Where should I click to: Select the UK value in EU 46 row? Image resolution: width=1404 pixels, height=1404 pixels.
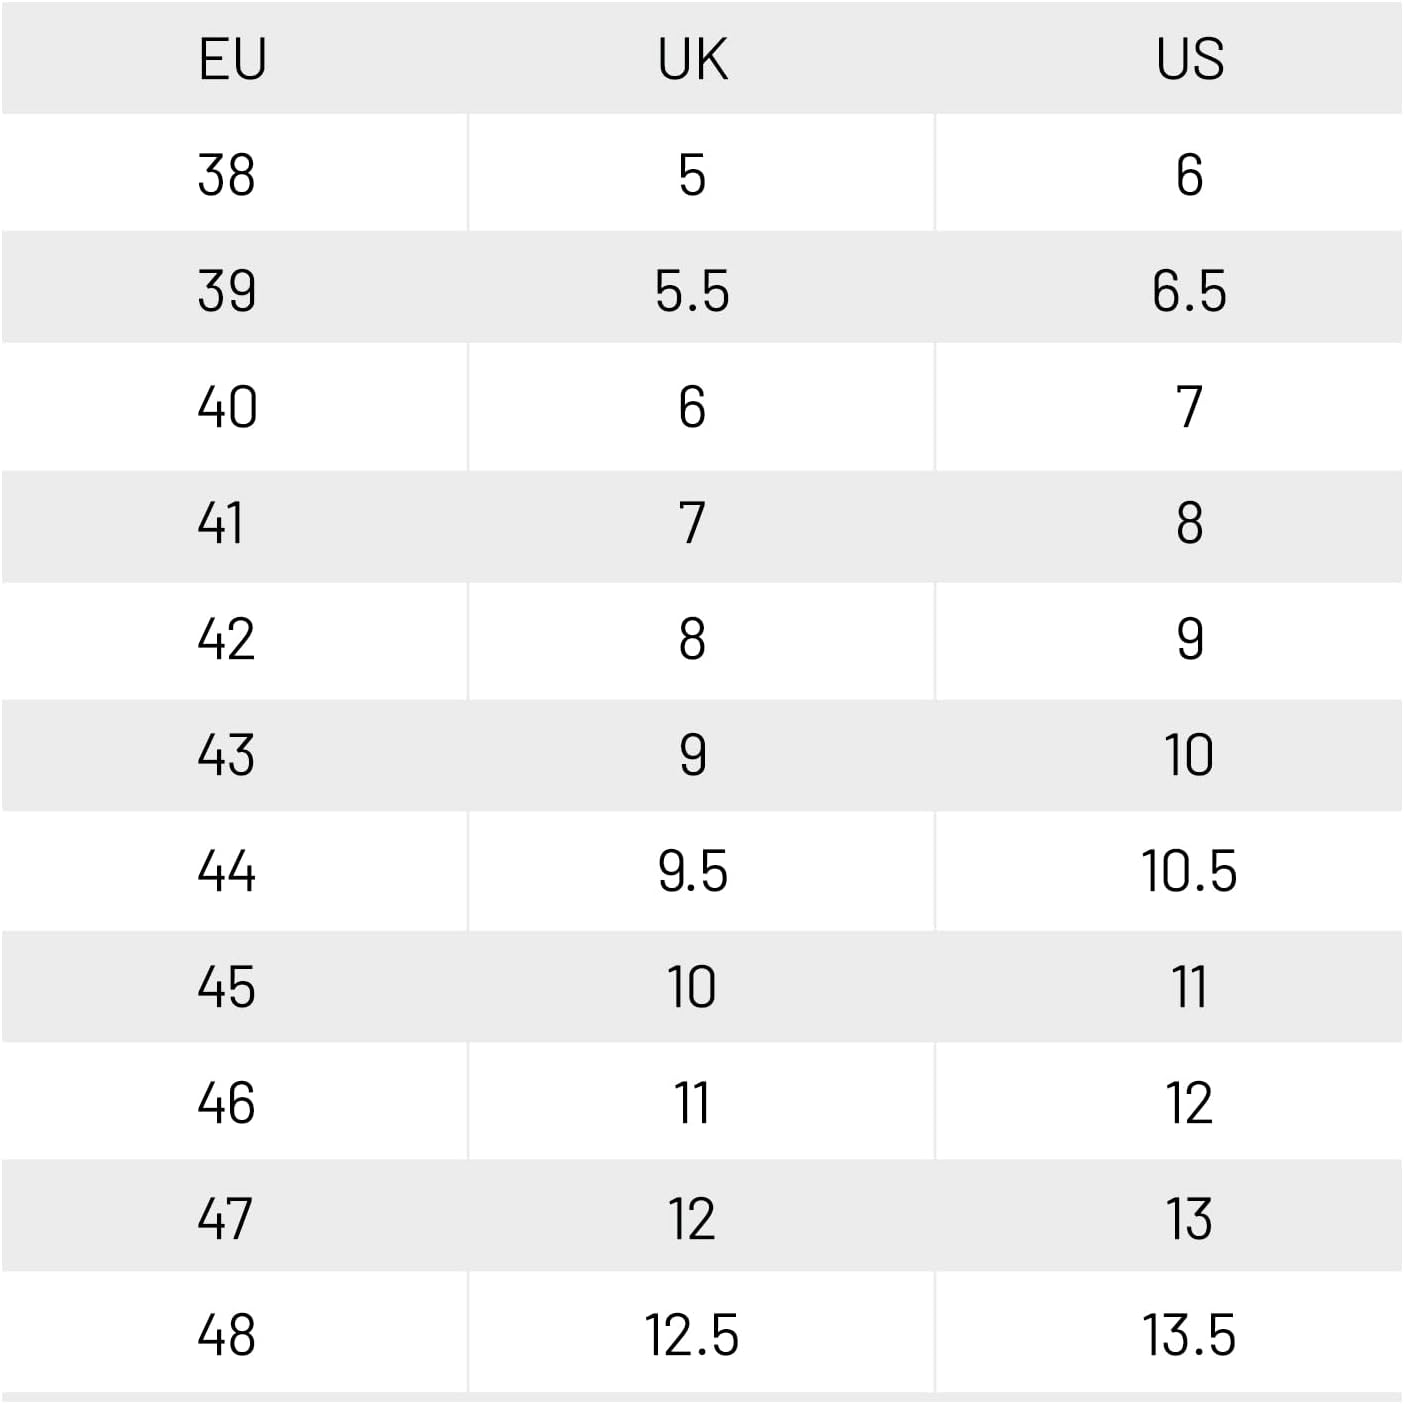click(x=692, y=1103)
